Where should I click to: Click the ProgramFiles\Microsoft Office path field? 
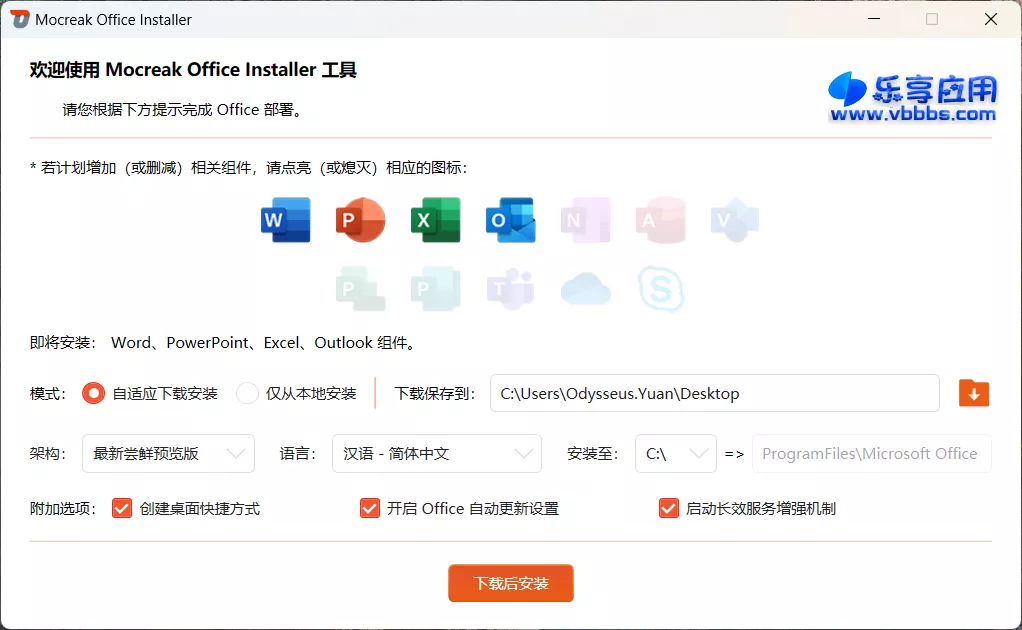871,453
